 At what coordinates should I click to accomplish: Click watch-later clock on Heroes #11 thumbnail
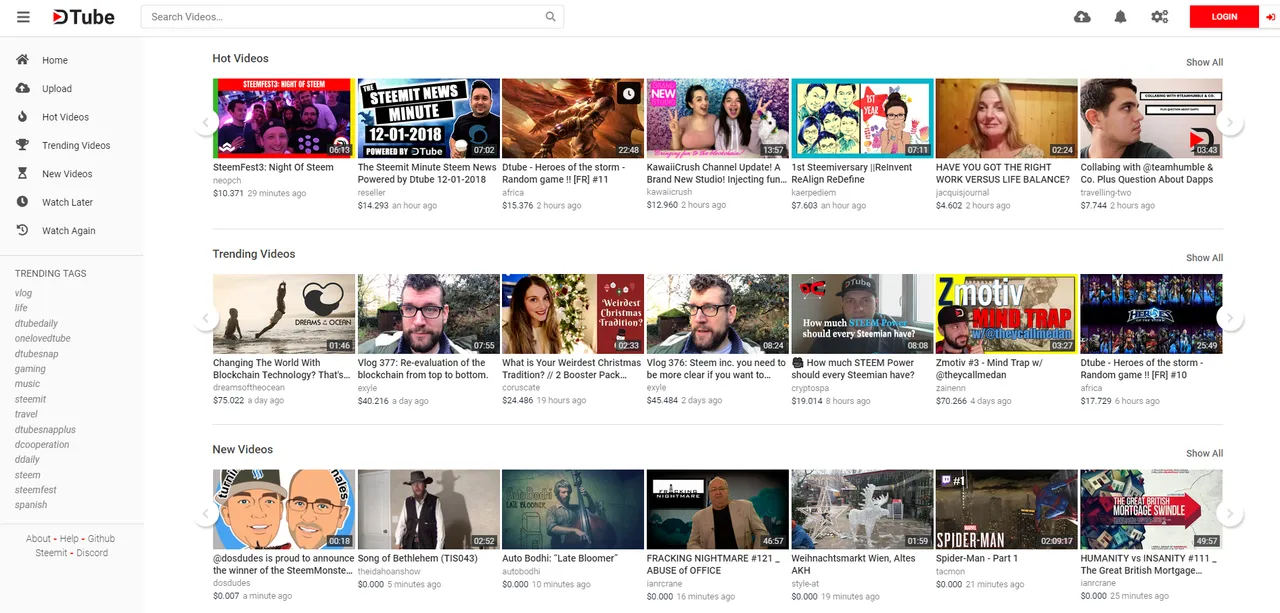click(x=628, y=94)
